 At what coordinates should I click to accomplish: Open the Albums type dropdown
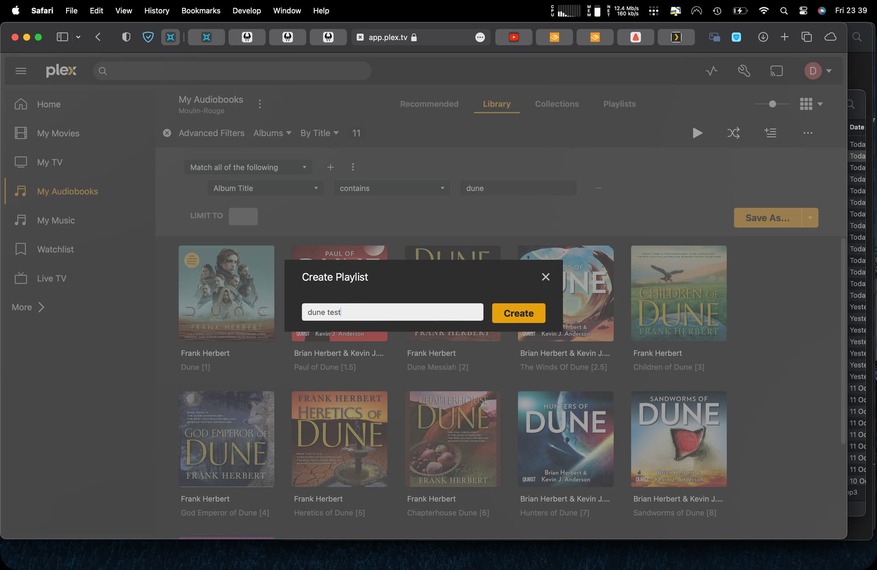[272, 133]
